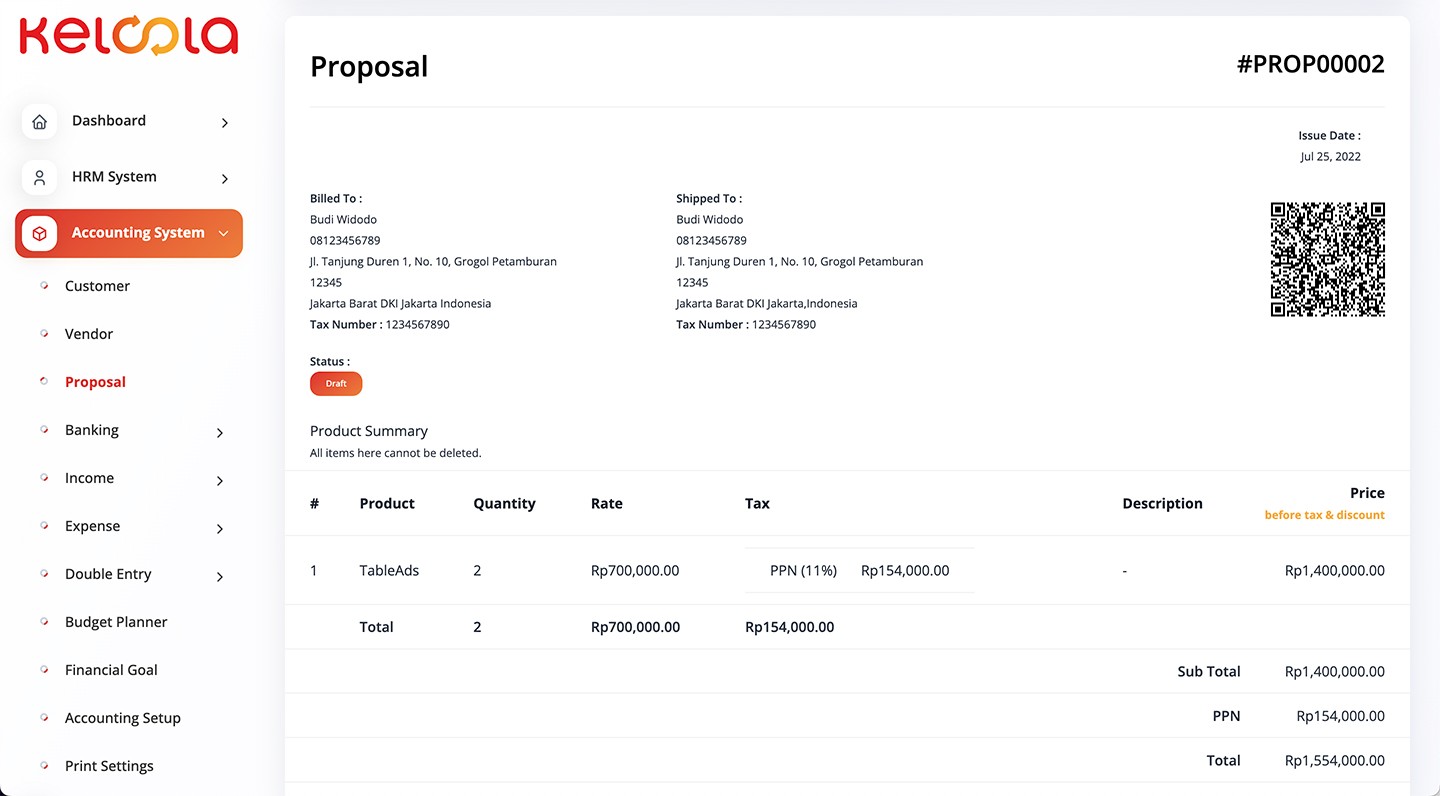
Task: Click the Draft status badge
Action: (x=336, y=384)
